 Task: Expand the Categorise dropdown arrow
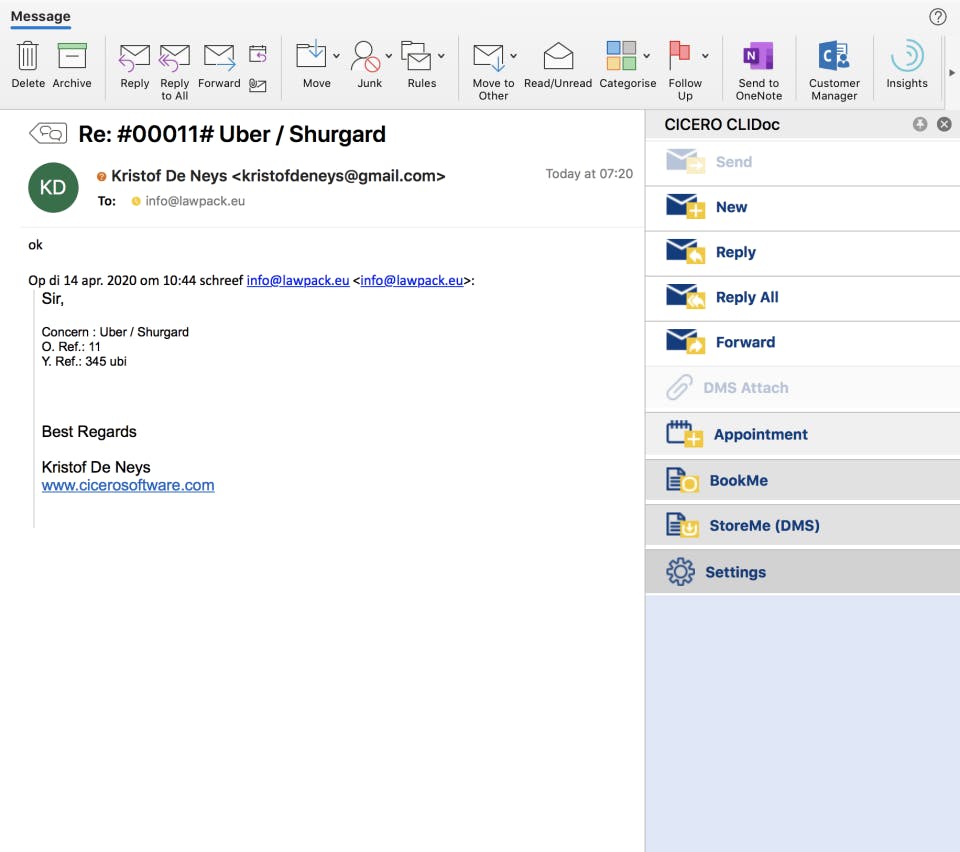pyautogui.click(x=646, y=56)
